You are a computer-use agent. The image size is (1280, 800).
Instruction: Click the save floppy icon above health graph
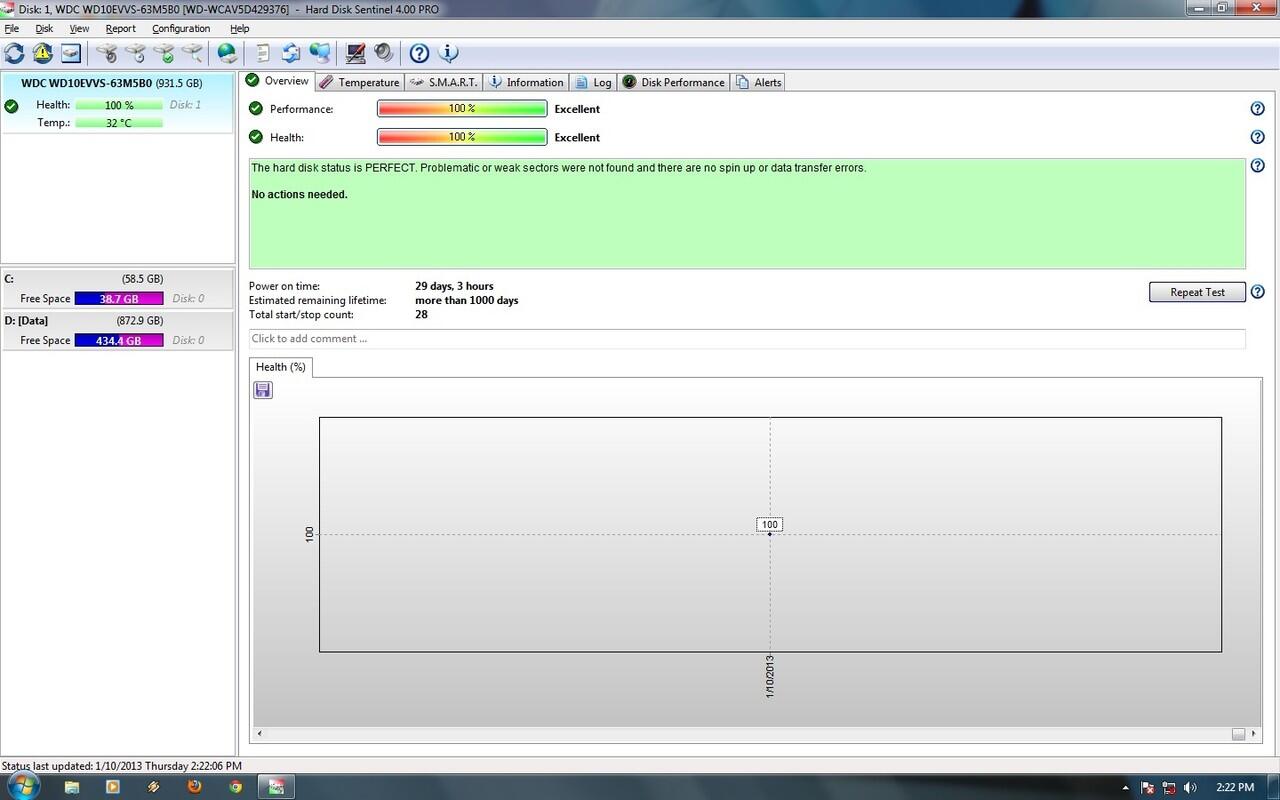coord(263,390)
